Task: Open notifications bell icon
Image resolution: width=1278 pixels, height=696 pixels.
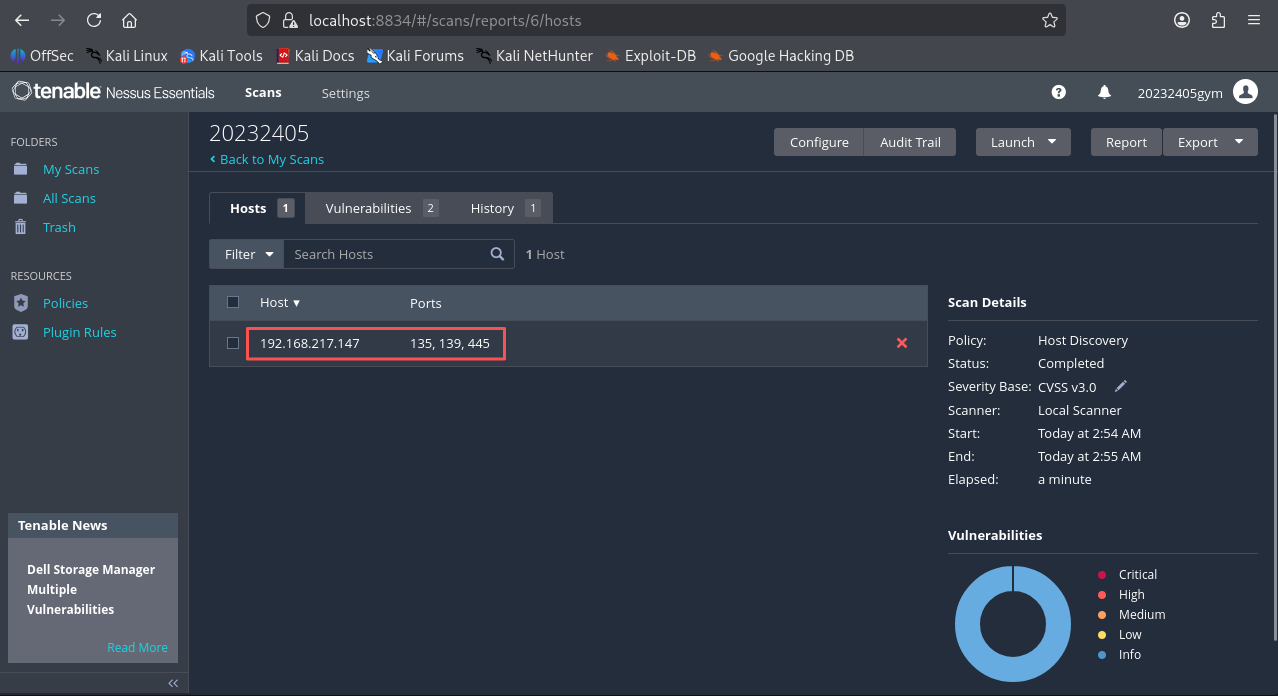Action: [1104, 92]
